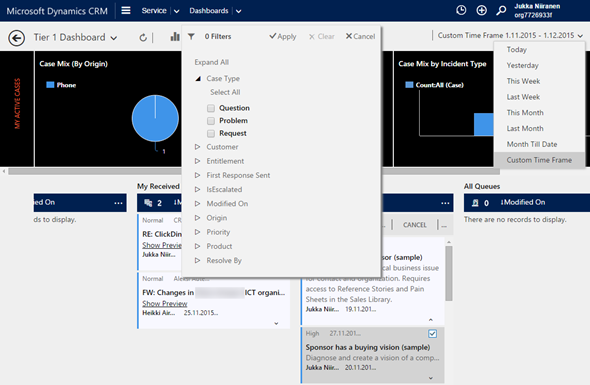Expand the Resolve By filter group
This screenshot has width=590, height=385.
pos(197,260)
